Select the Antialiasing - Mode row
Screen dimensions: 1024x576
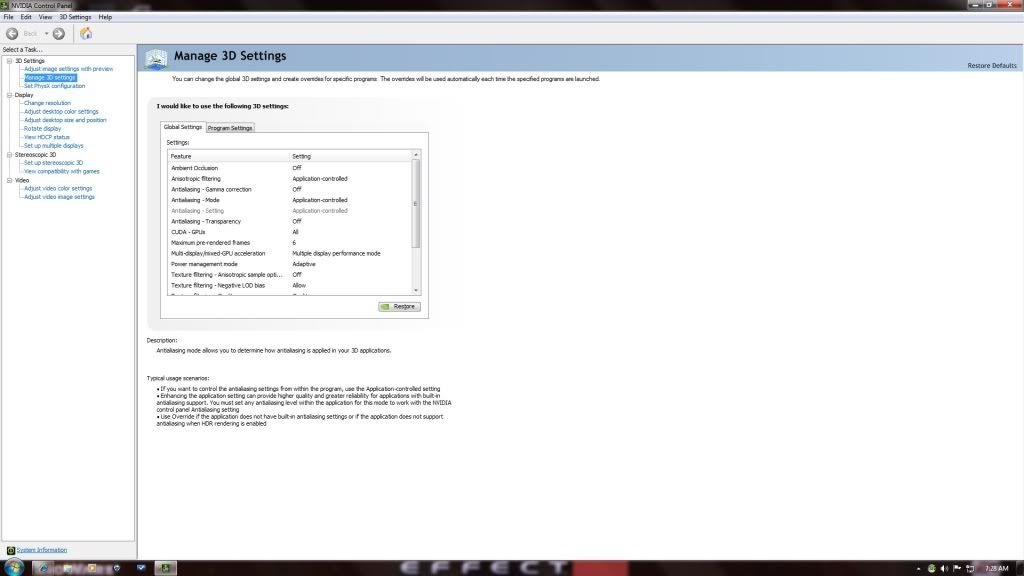click(289, 200)
